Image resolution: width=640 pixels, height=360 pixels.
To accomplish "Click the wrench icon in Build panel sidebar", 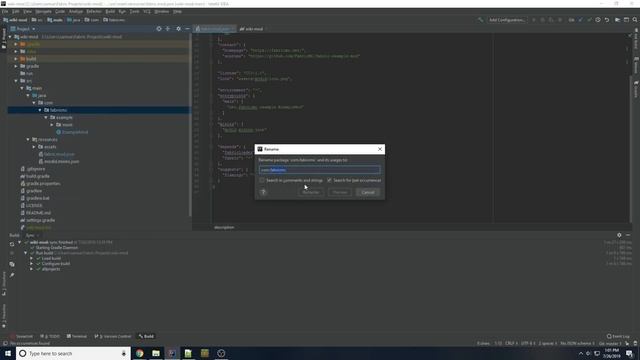I will (x=12, y=275).
